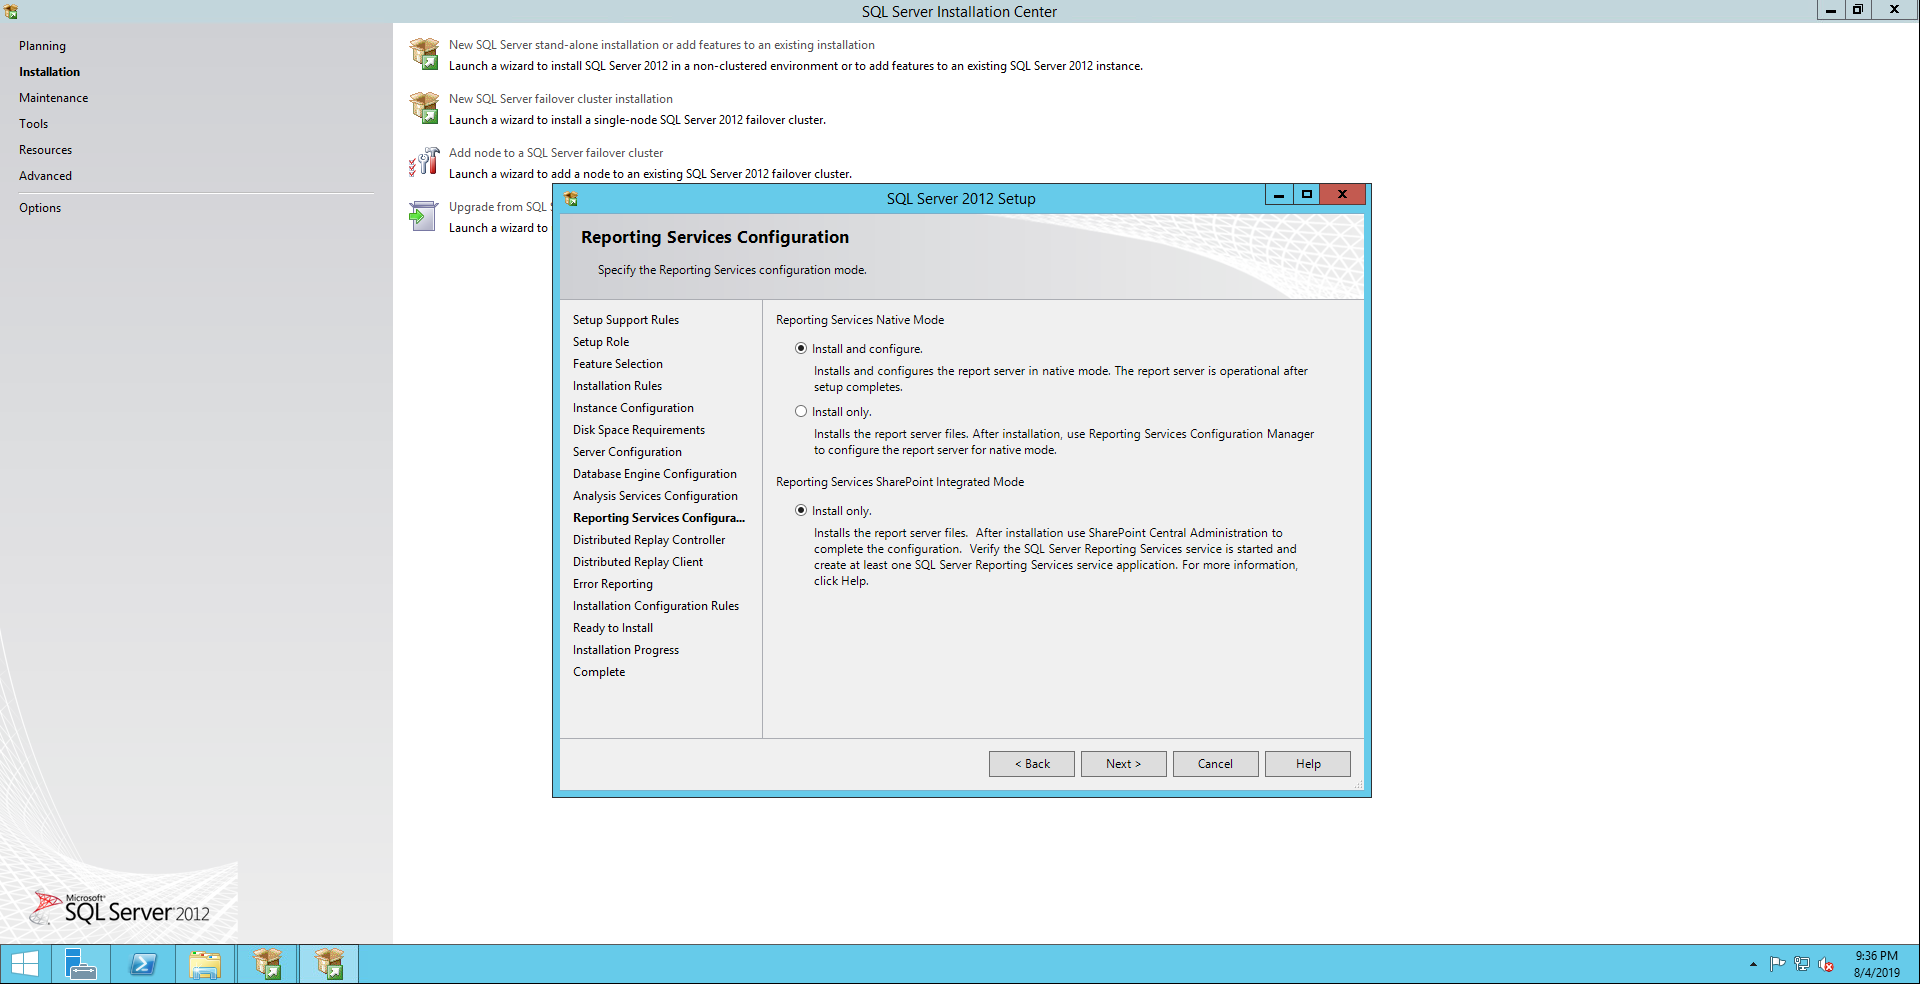Open File Explorer from the taskbar
This screenshot has height=984, width=1920.
205,964
